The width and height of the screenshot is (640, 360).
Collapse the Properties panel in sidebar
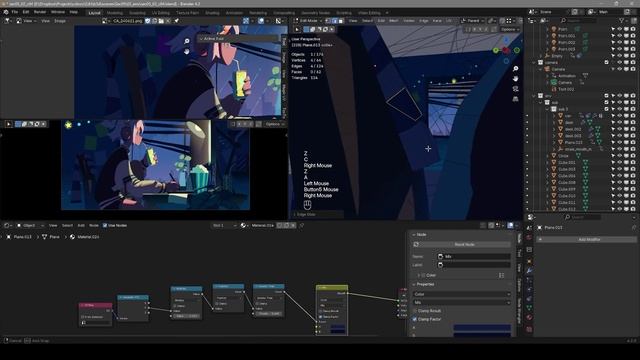tap(423, 284)
